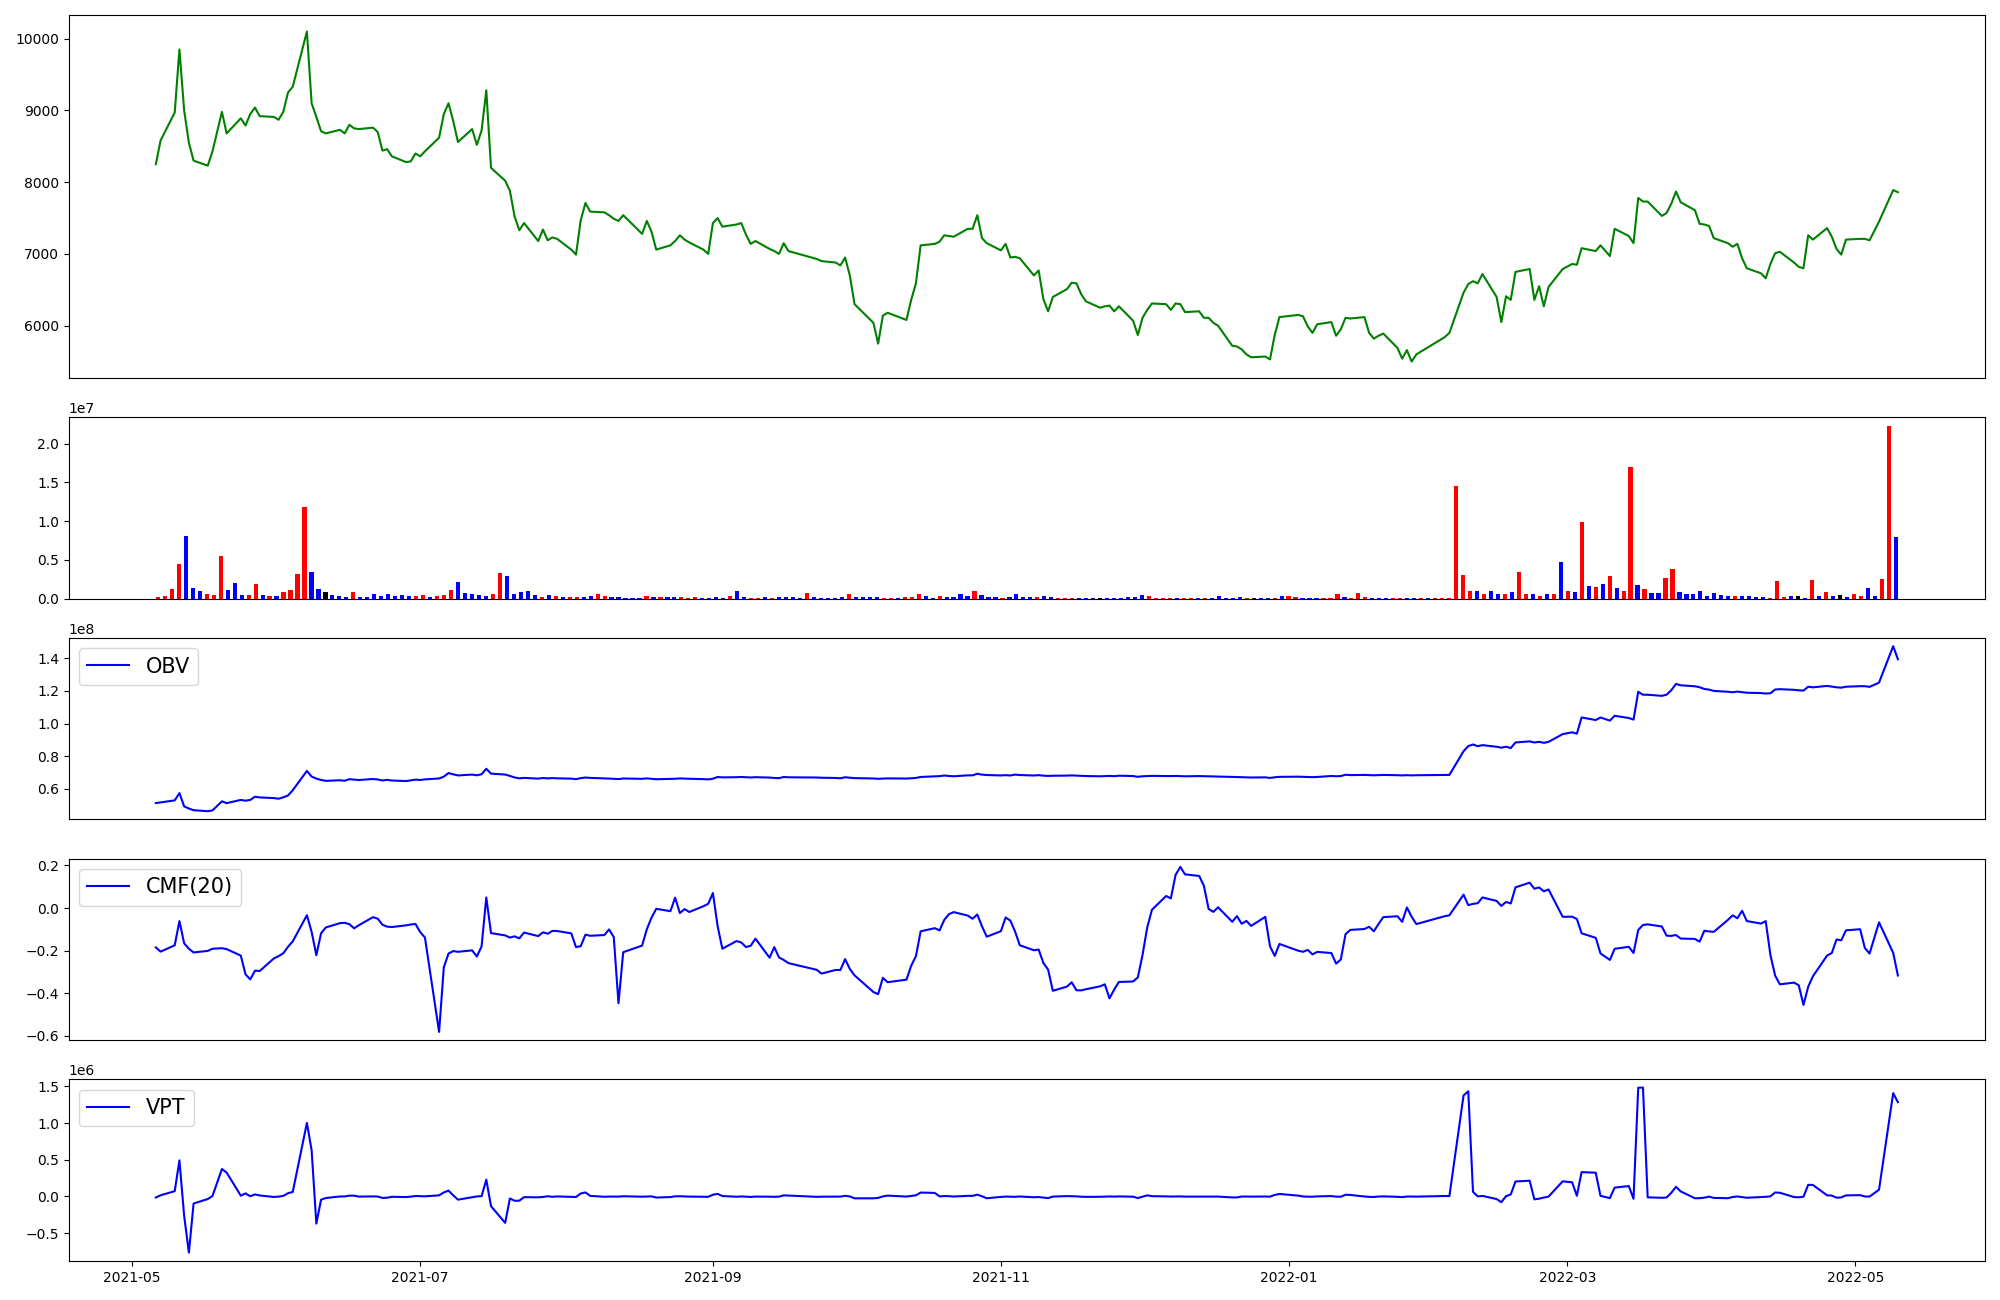Click the OBV legend label

pos(167,667)
